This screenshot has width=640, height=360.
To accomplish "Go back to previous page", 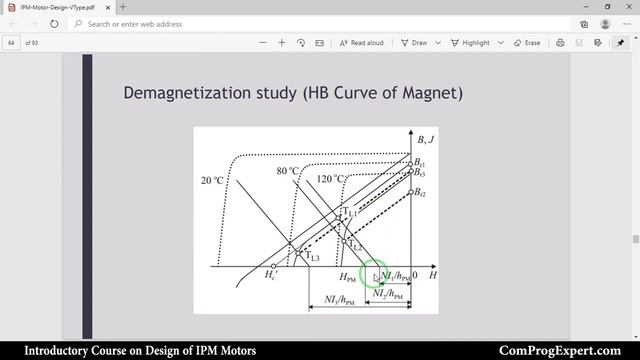I will [13, 24].
